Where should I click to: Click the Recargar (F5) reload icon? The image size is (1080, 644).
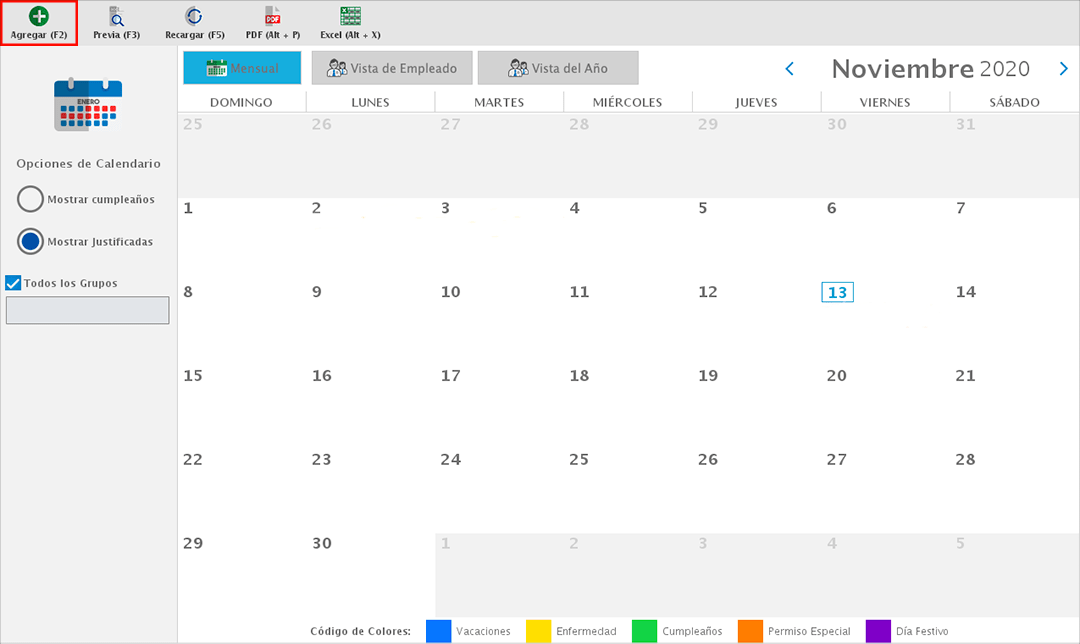coord(194,16)
